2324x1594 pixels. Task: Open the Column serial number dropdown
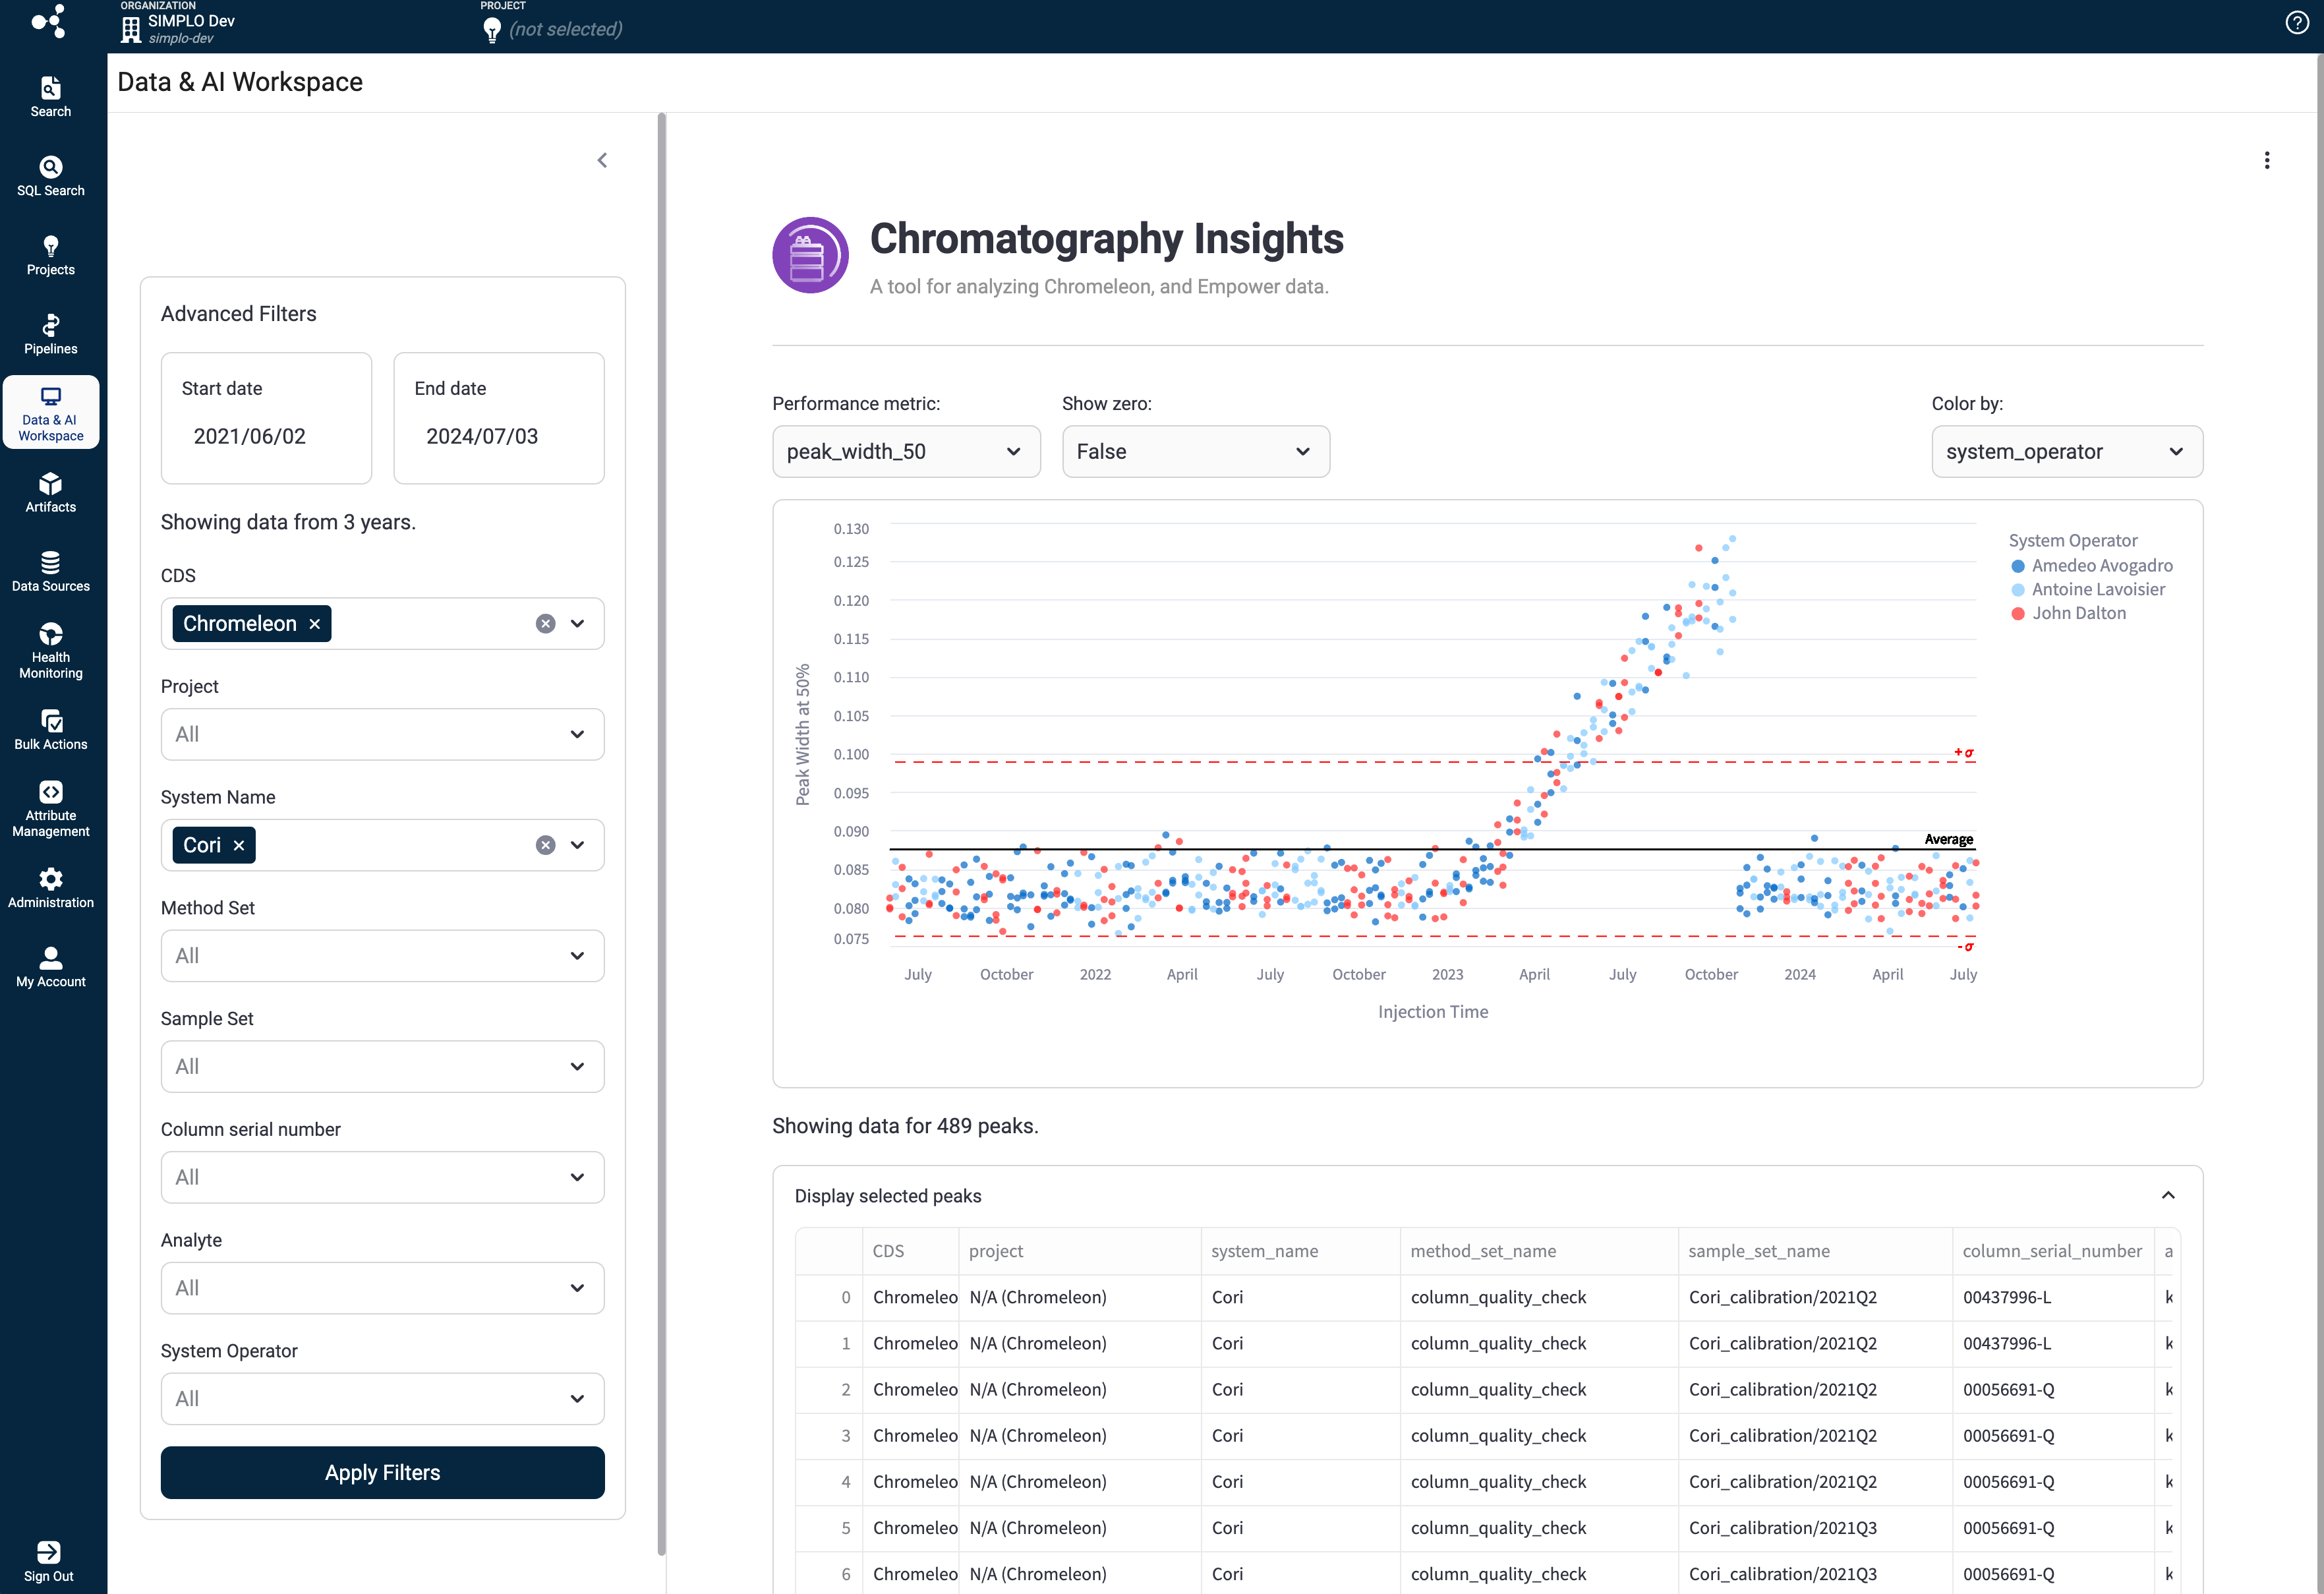point(382,1177)
